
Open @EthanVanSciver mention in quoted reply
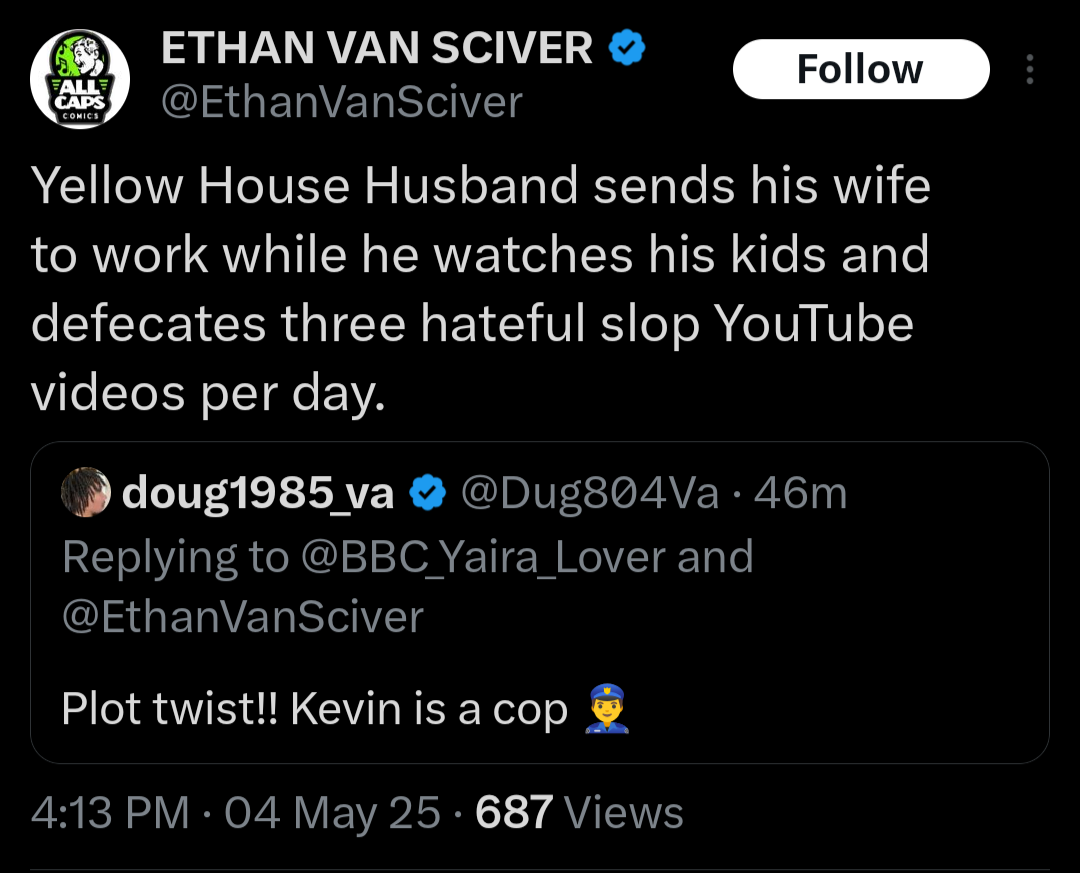point(242,617)
